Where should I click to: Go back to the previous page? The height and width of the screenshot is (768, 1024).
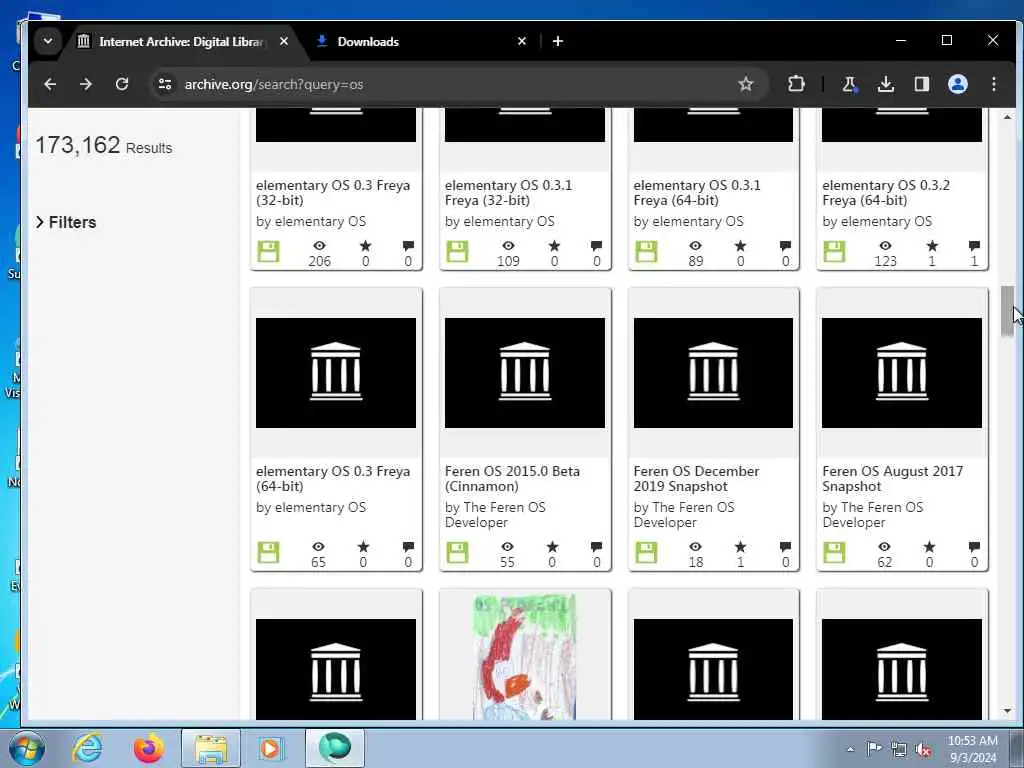[50, 84]
